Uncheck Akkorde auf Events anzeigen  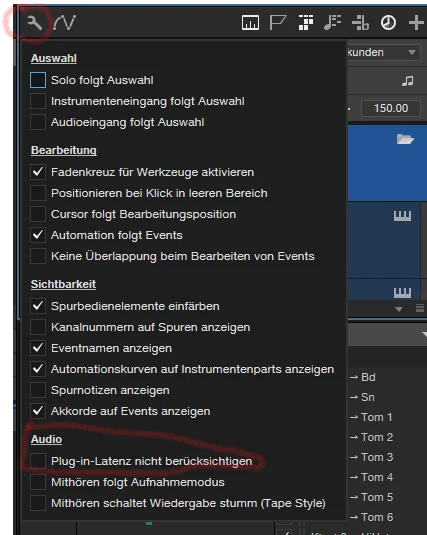(38, 411)
